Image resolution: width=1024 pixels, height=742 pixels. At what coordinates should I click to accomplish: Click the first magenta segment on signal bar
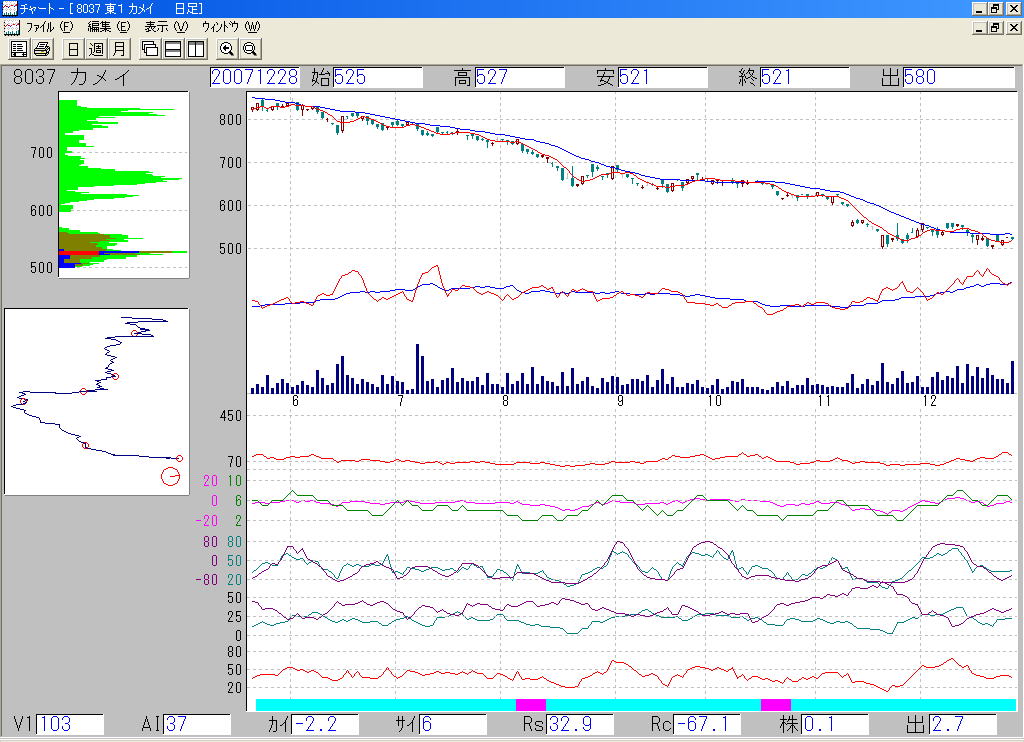(530, 705)
